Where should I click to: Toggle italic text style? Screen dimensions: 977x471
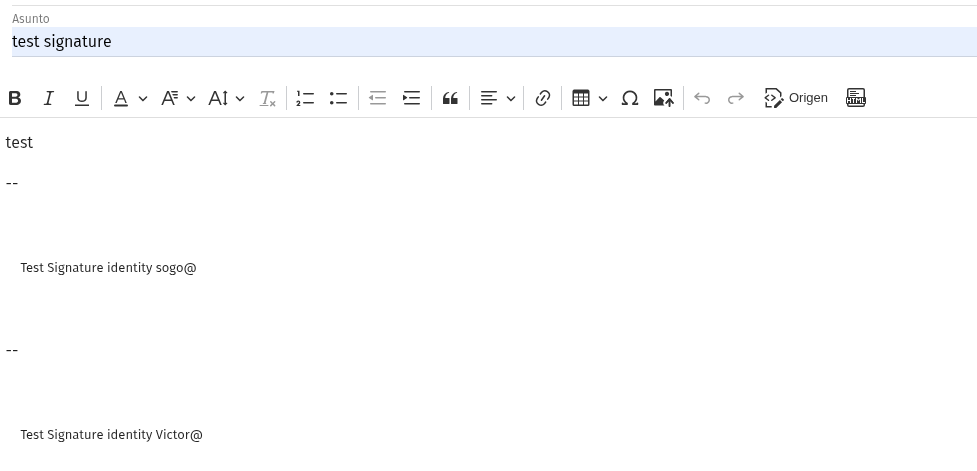48,98
